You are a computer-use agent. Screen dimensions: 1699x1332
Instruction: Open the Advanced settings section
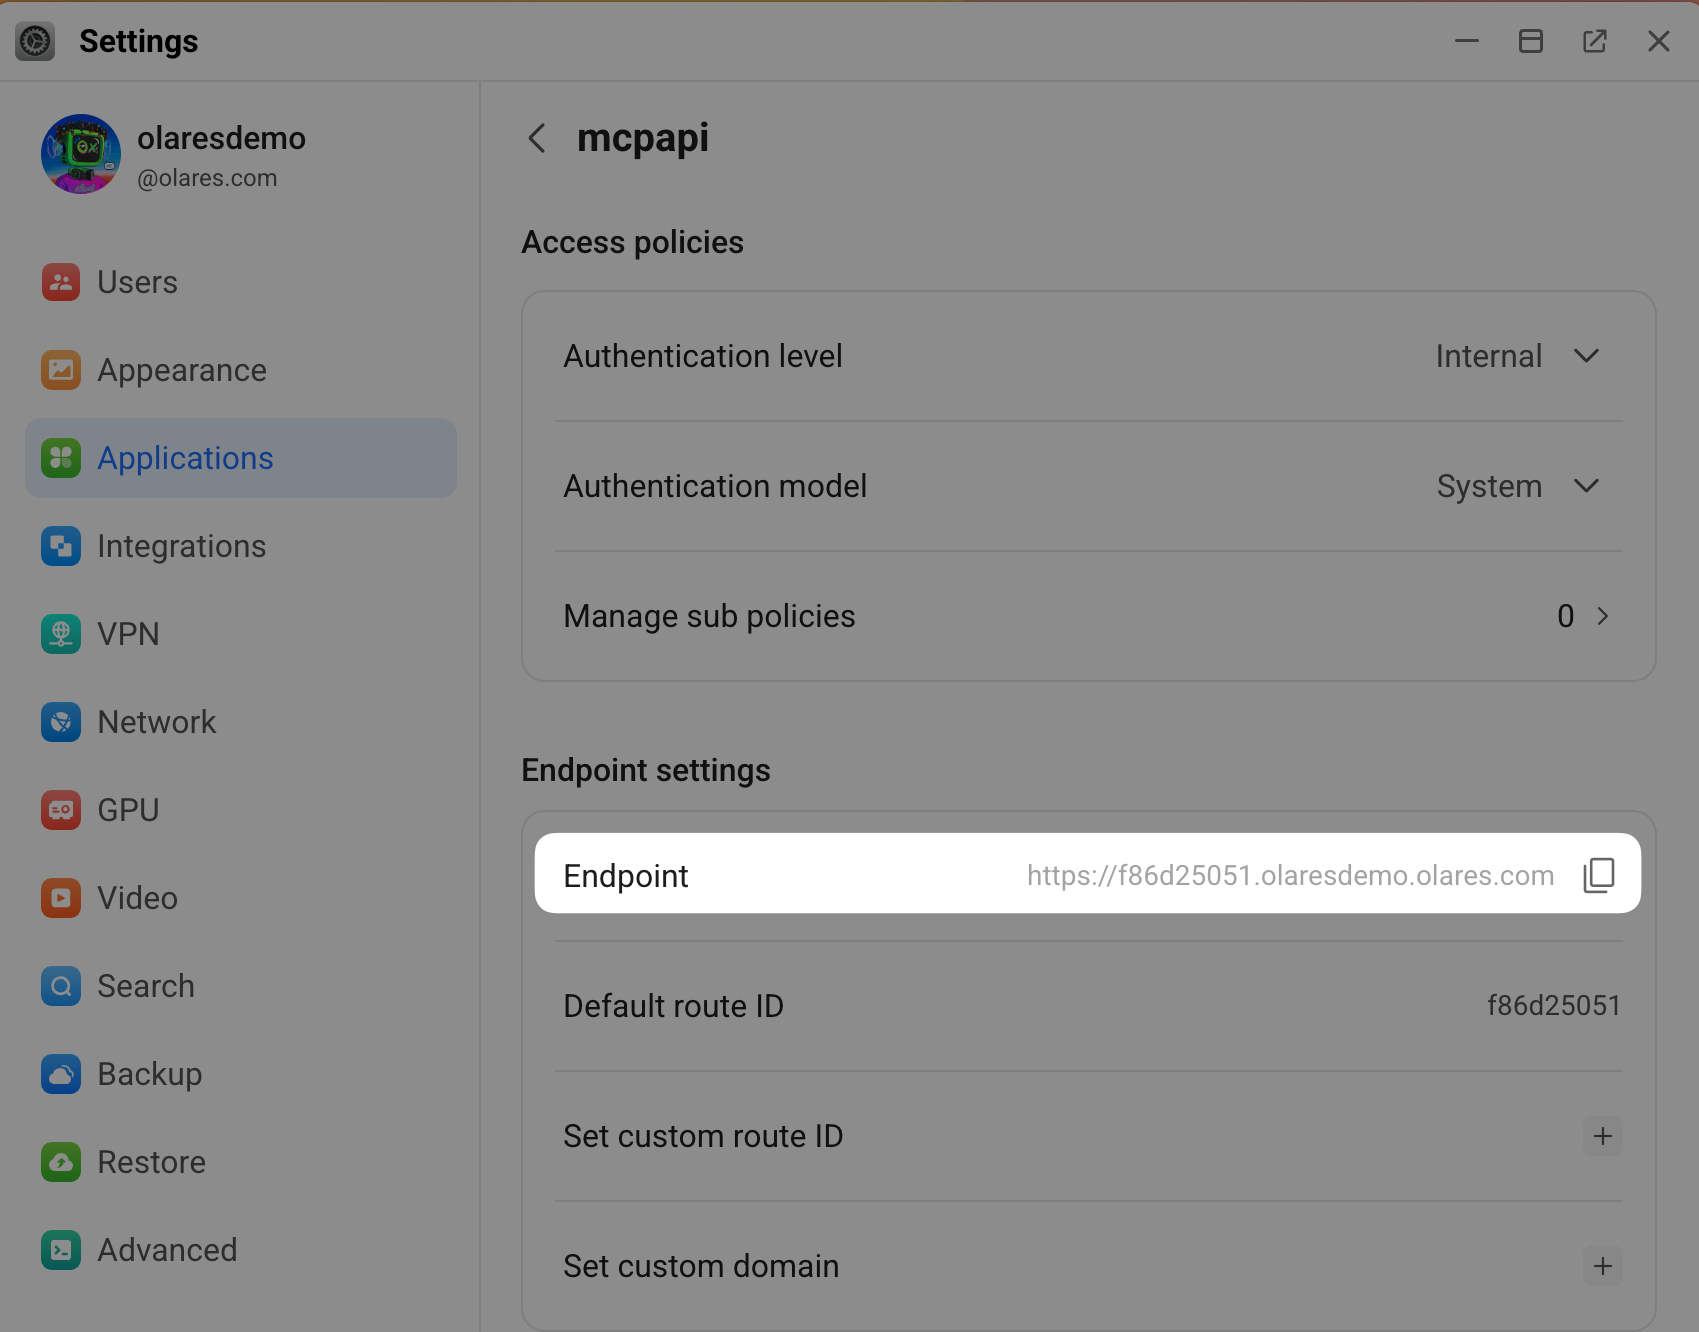tap(166, 1250)
